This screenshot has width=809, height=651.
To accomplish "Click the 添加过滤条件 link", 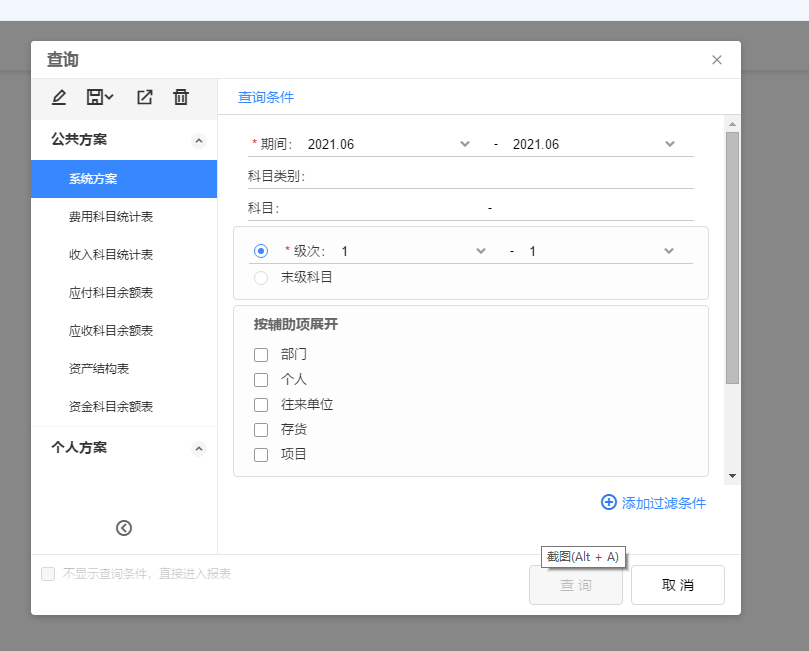I will (x=664, y=503).
